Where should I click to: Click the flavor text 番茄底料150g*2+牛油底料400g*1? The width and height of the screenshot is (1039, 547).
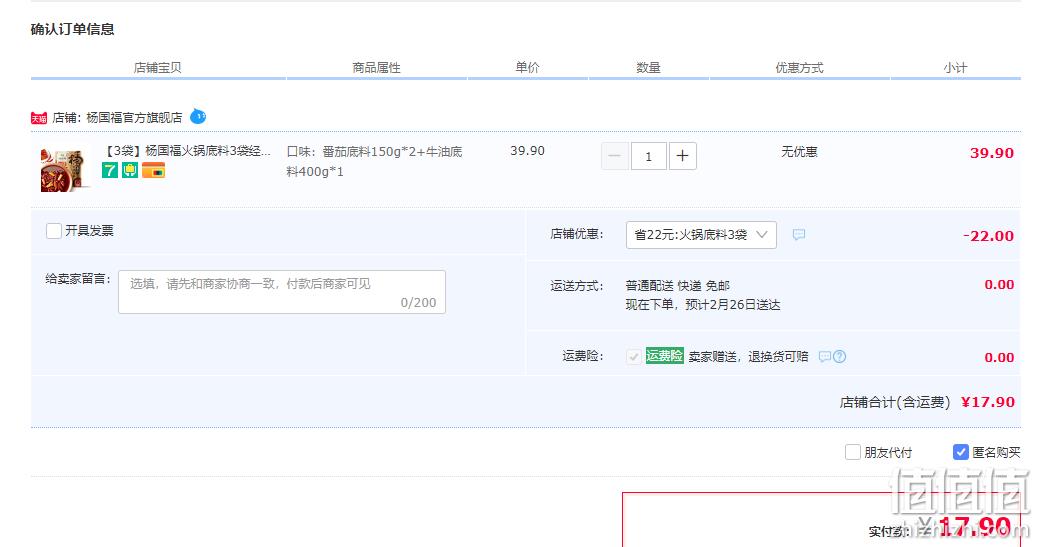click(374, 162)
